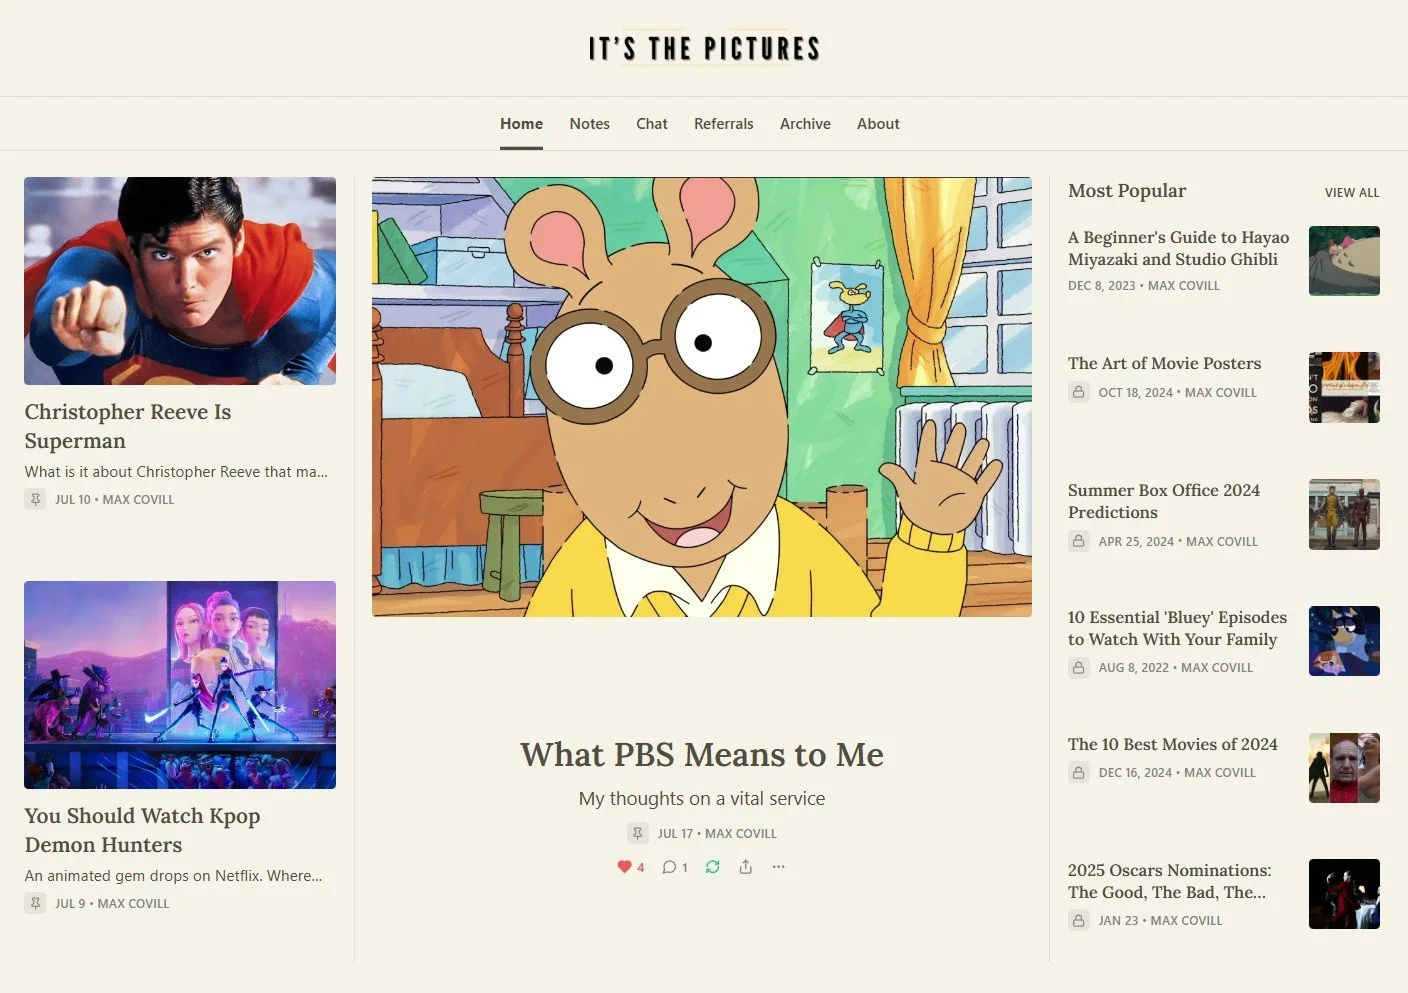The height and width of the screenshot is (993, 1408).
Task: Click the pin icon beside JUL 10
Action: pyautogui.click(x=35, y=499)
